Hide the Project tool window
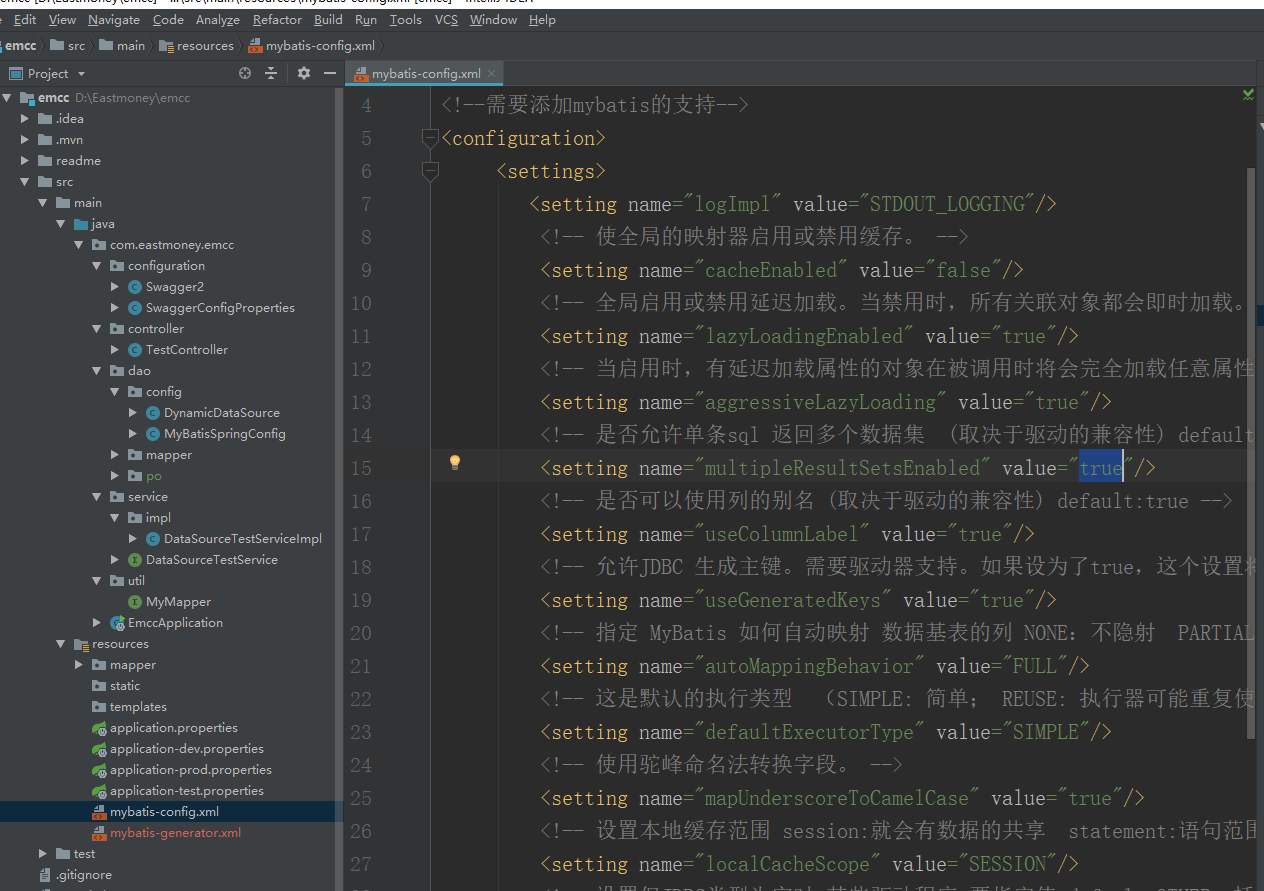This screenshot has width=1264, height=891. [329, 73]
